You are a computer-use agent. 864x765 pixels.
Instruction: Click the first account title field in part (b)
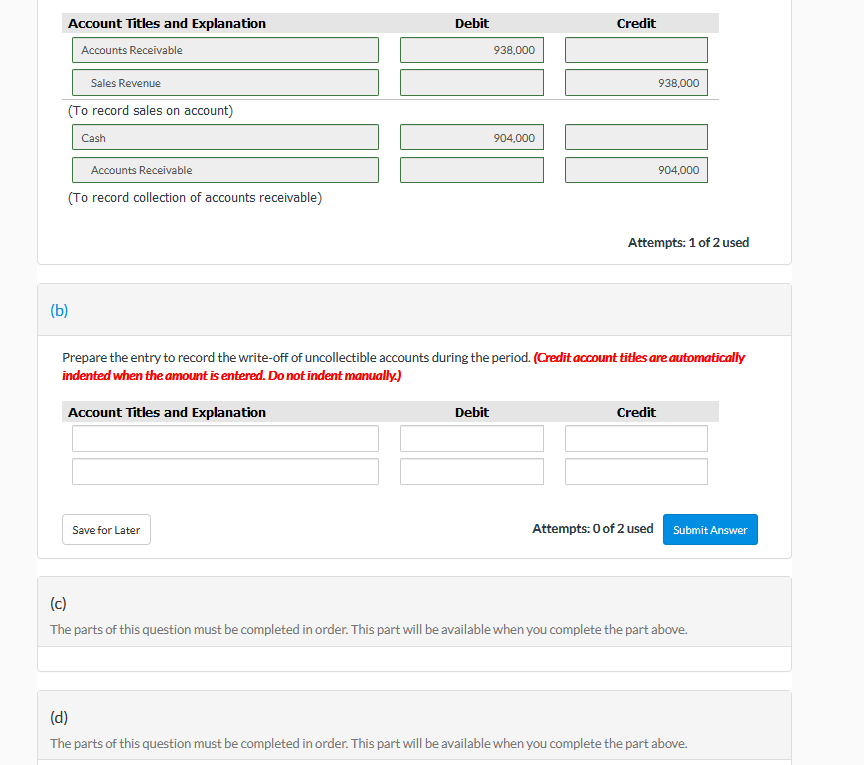click(225, 438)
